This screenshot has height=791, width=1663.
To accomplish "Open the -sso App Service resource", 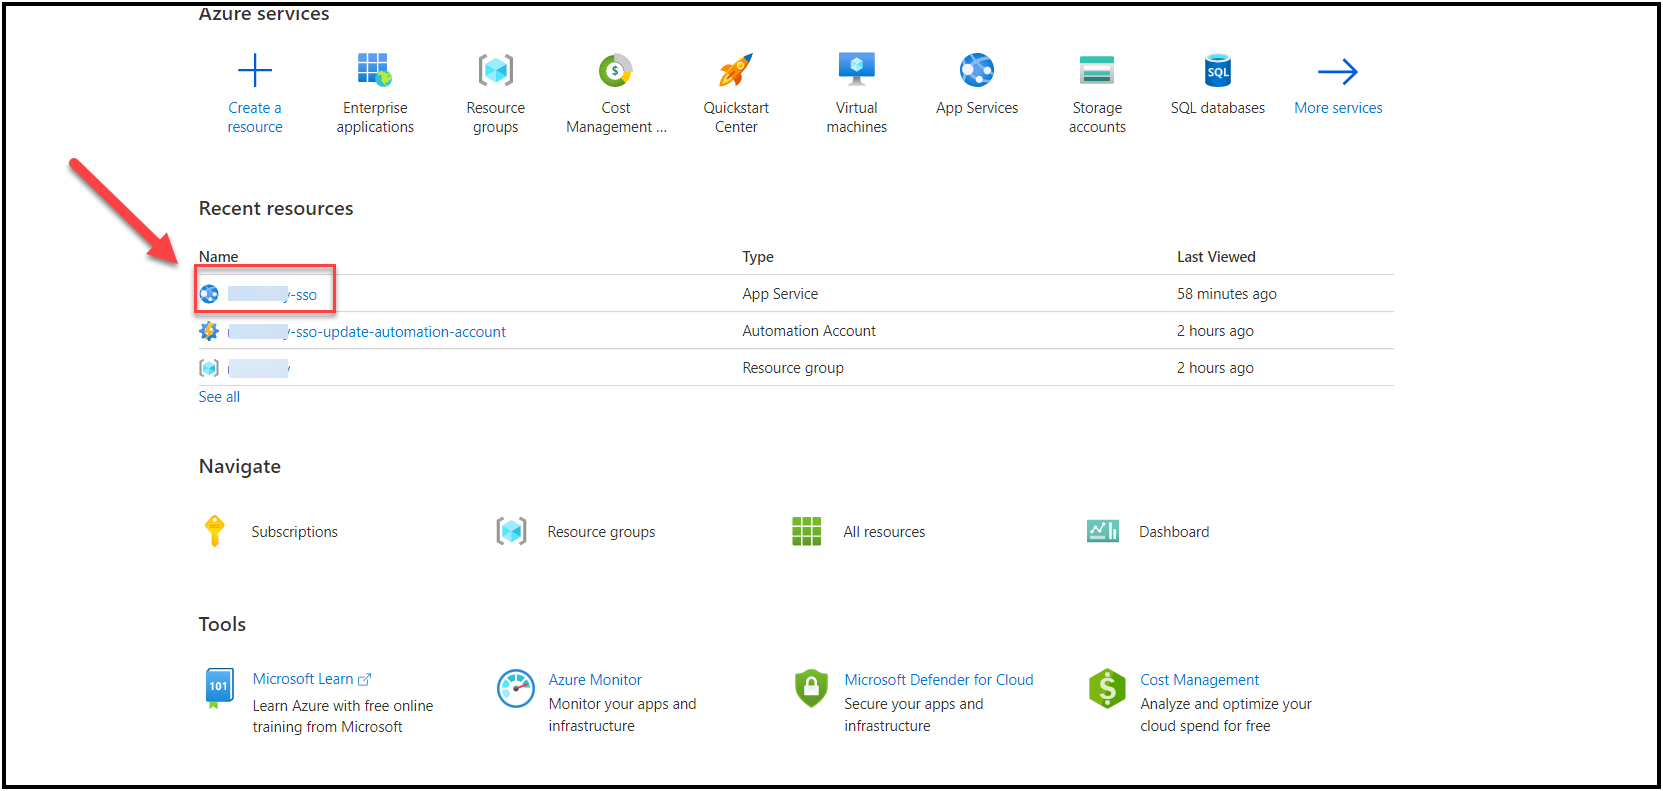I will pyautogui.click(x=272, y=295).
